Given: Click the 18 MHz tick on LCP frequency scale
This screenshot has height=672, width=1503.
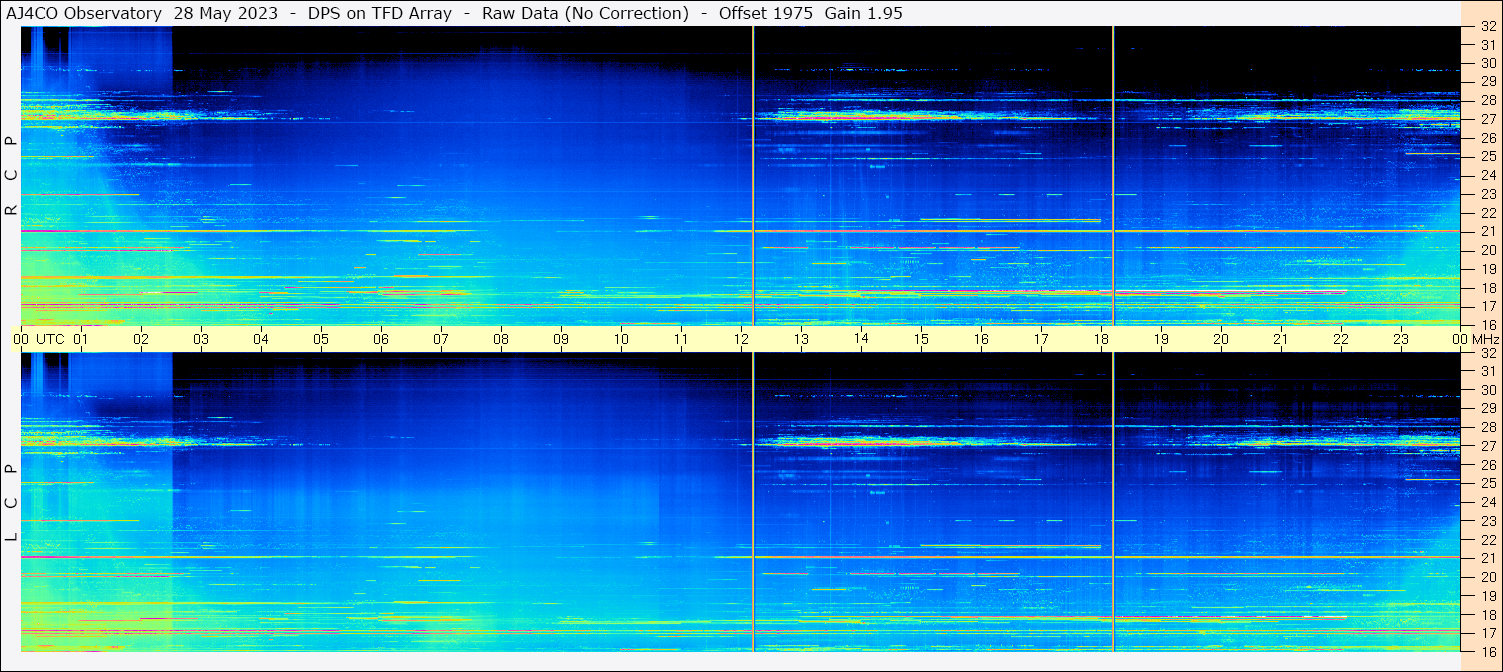Looking at the screenshot, I should tap(1487, 614).
